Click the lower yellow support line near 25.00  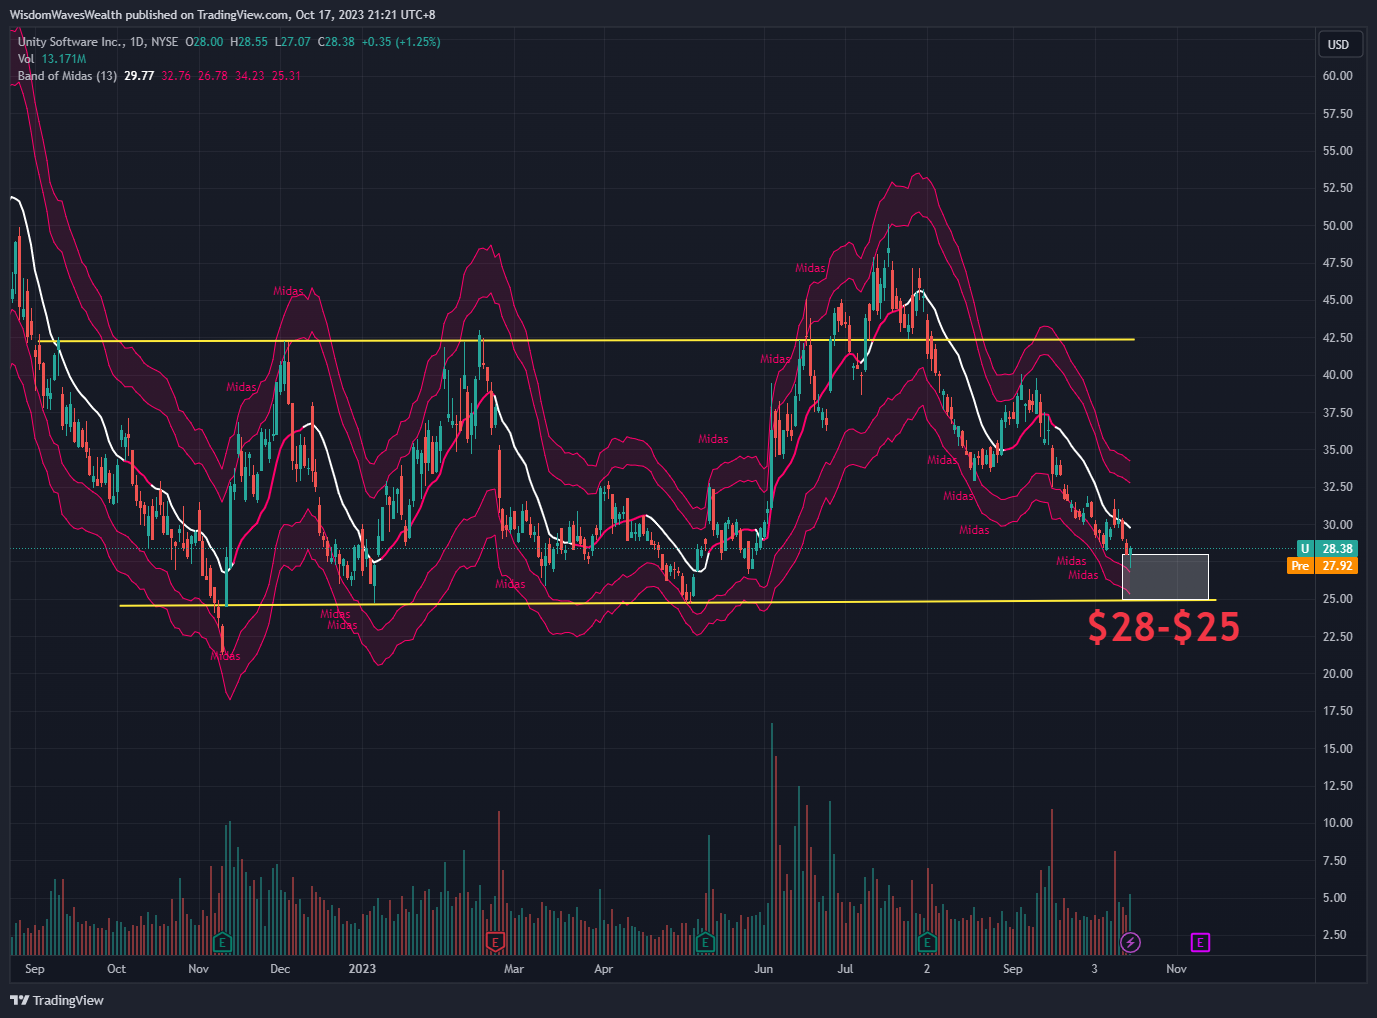668,603
